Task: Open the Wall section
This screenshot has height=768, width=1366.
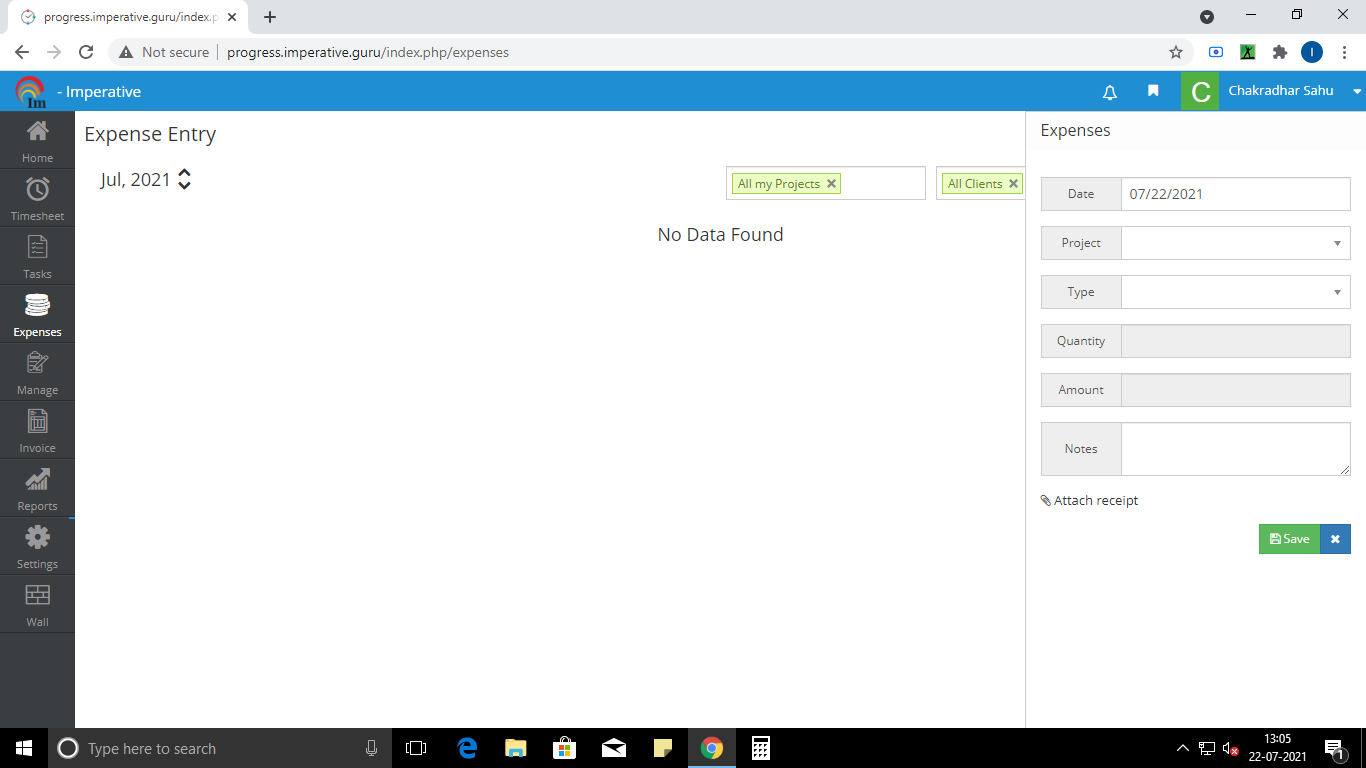Action: coord(37,604)
